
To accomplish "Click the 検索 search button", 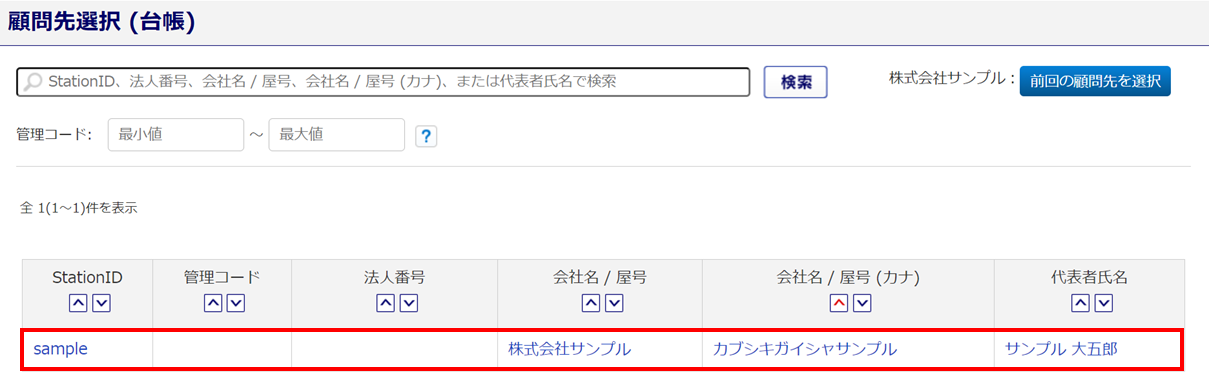I will (796, 82).
